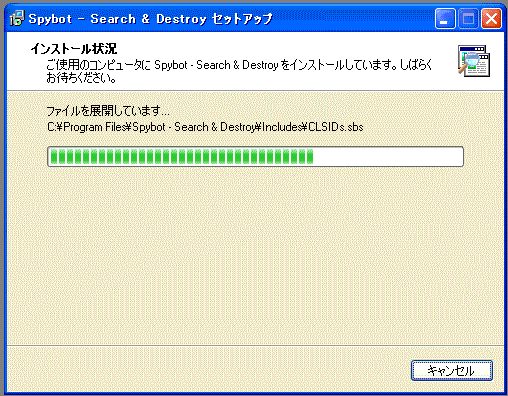Click empty footer area left of キャンセル

(207, 370)
